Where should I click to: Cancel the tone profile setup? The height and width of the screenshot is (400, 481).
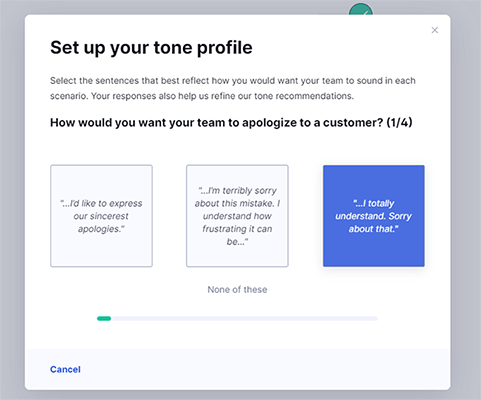point(65,369)
